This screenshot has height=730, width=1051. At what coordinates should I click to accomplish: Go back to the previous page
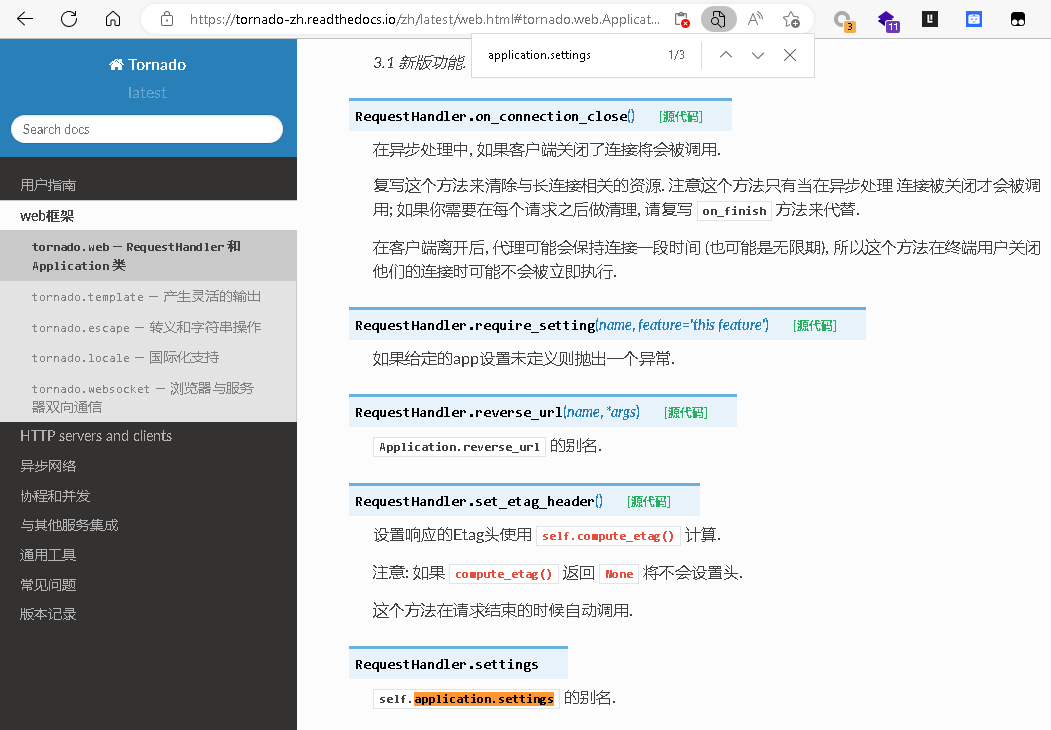pyautogui.click(x=25, y=19)
